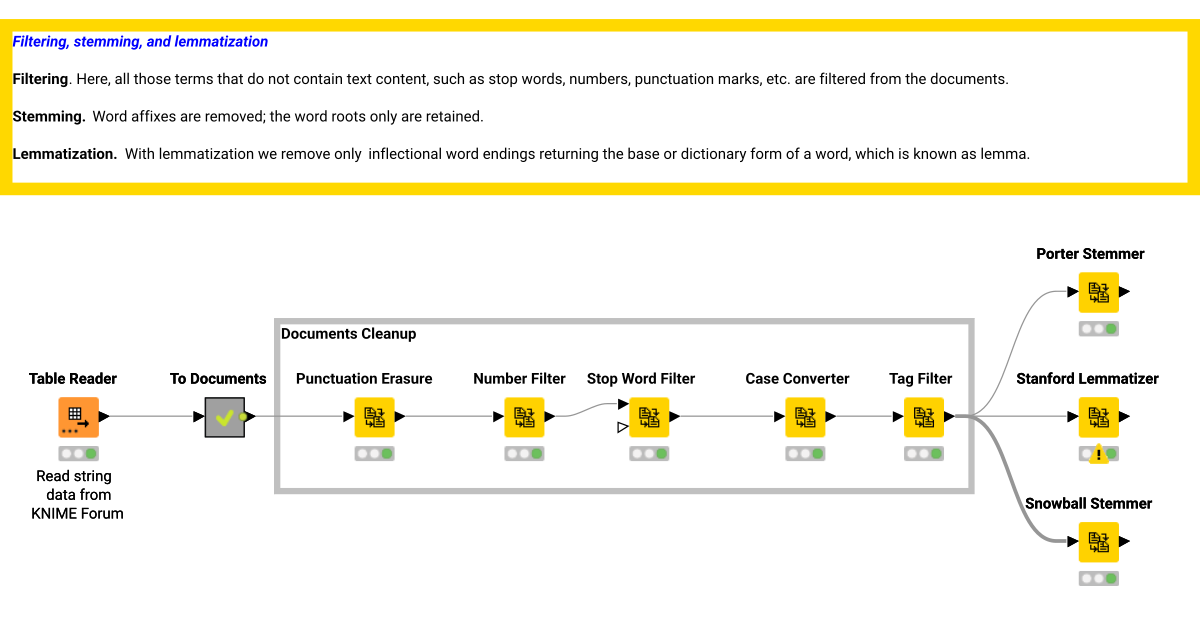Screen dimensions: 1200x630
Task: Select the Number Filter node
Action: pyautogui.click(x=524, y=417)
